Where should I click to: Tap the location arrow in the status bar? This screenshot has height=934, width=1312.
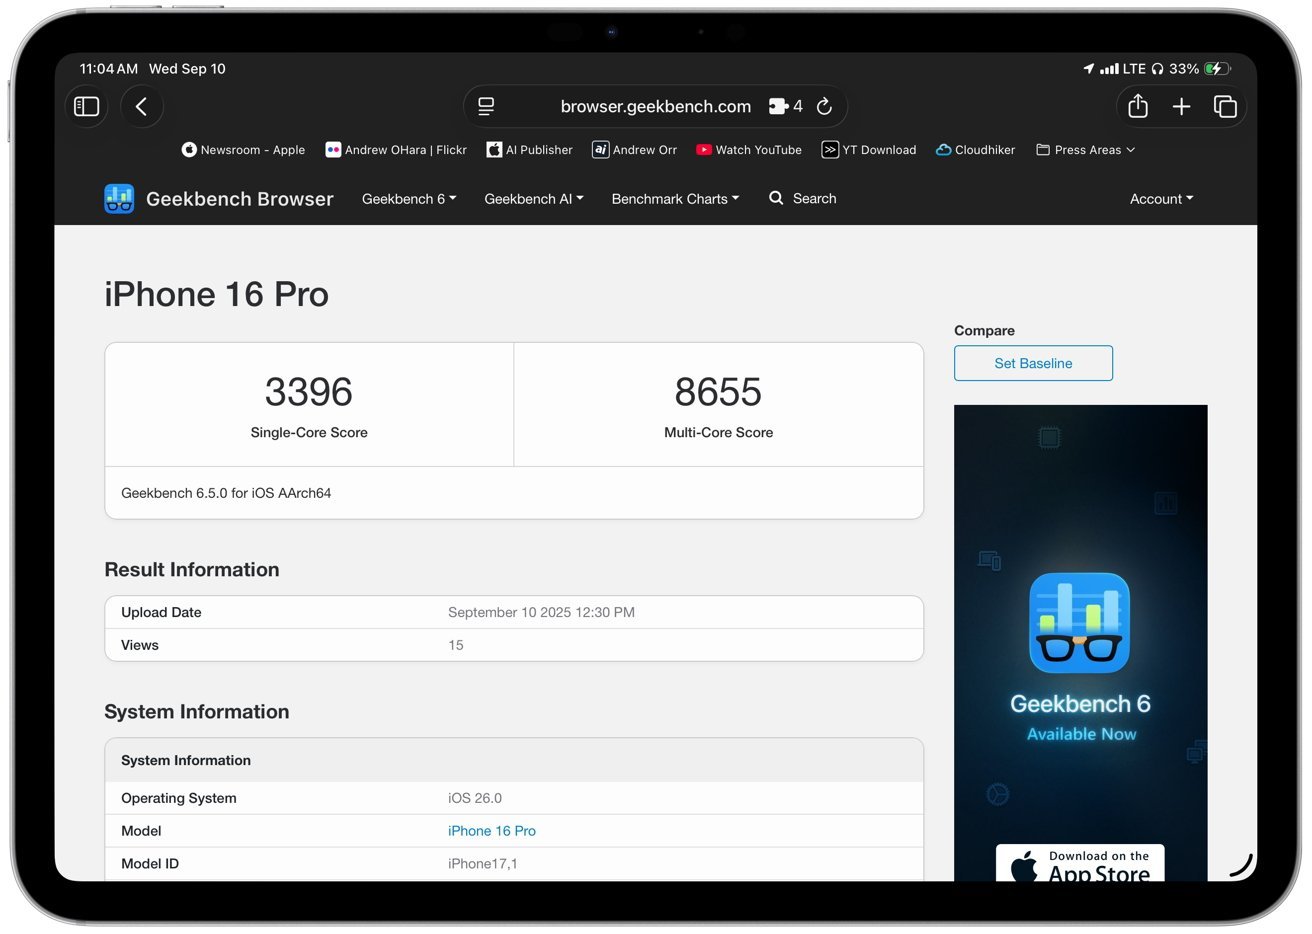[1089, 69]
